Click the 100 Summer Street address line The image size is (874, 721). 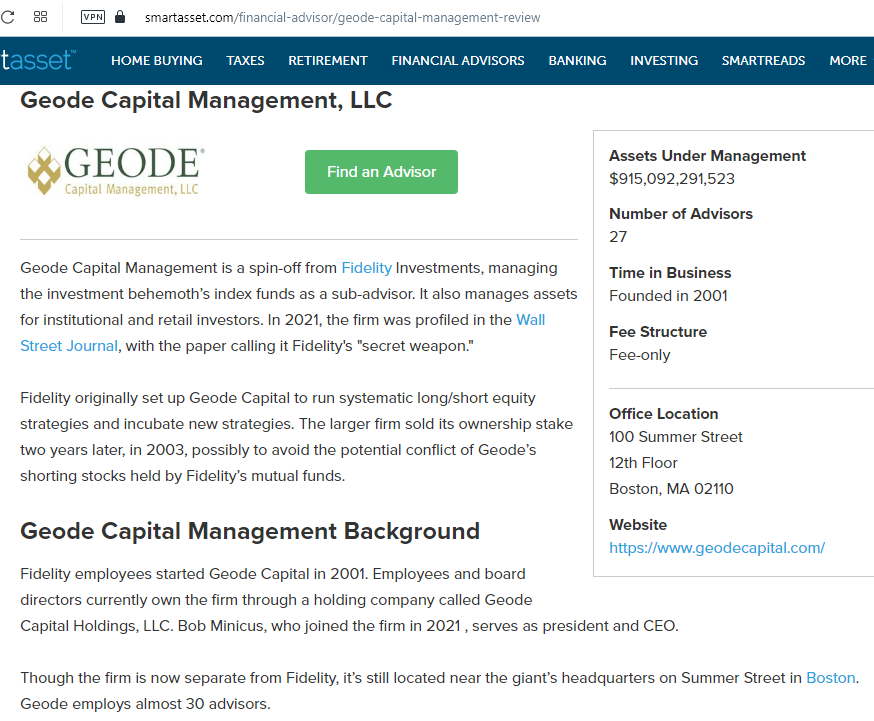coord(676,437)
